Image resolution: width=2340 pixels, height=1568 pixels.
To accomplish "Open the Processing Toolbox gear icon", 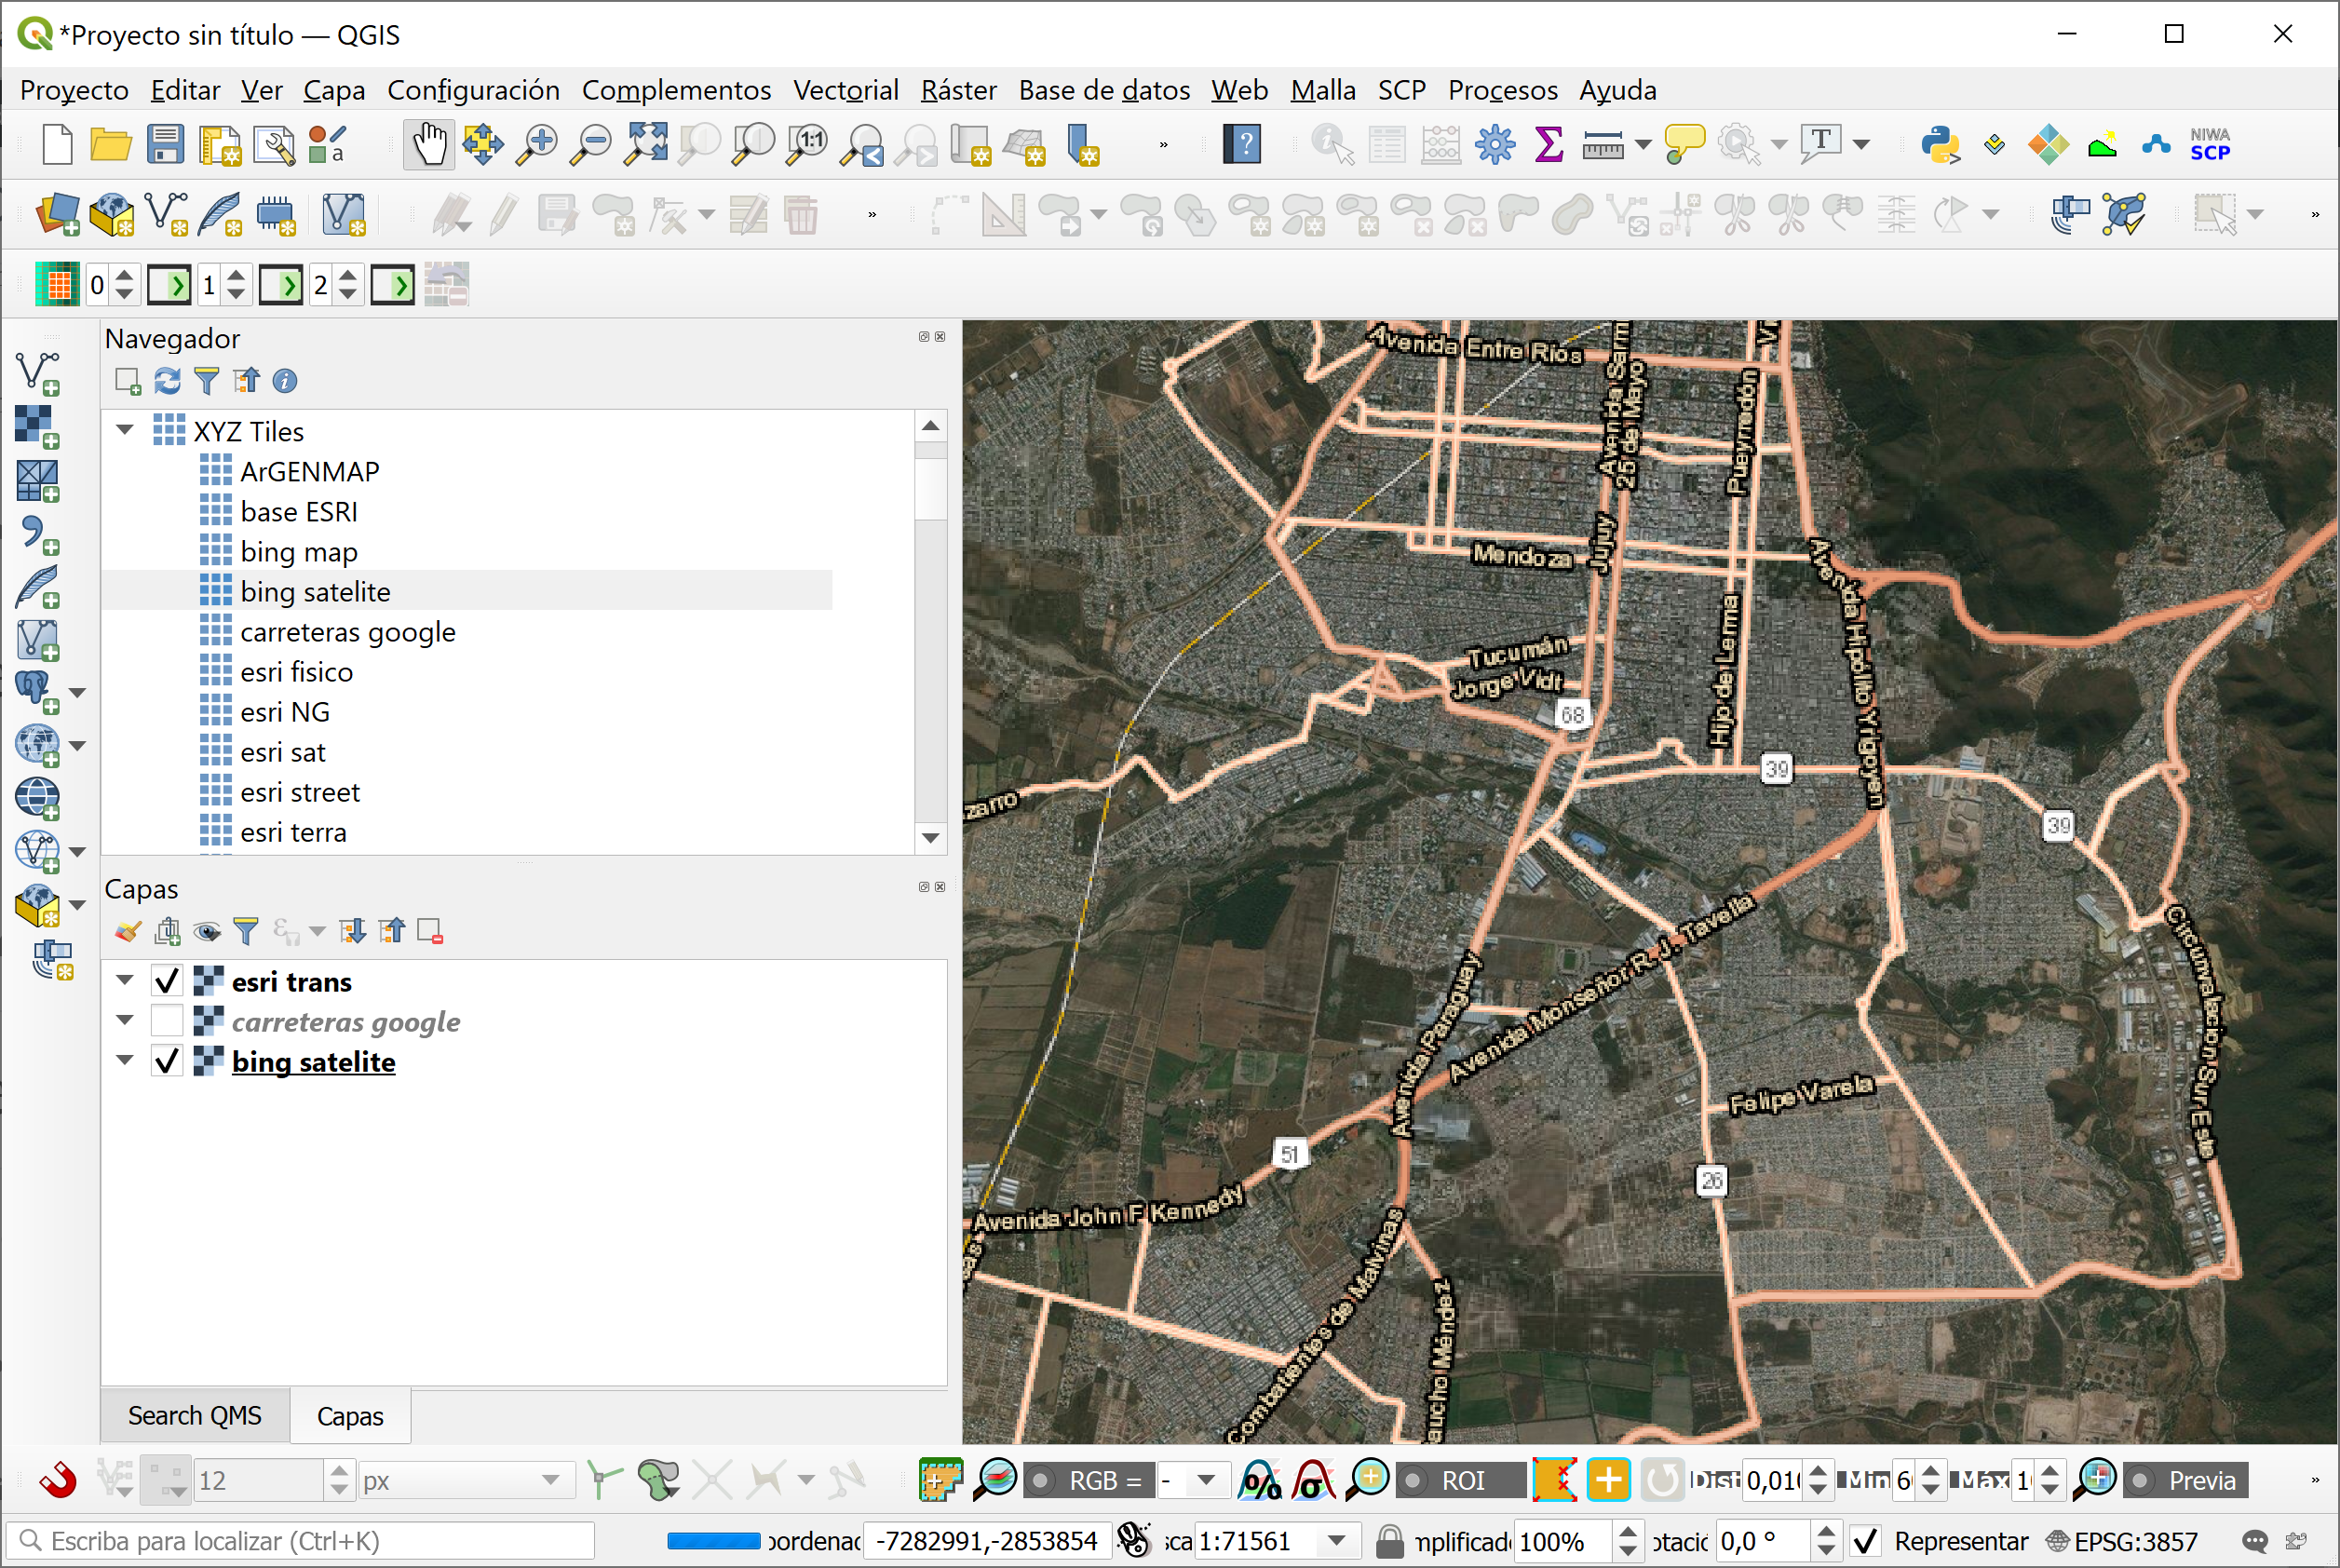I will pyautogui.click(x=1495, y=145).
